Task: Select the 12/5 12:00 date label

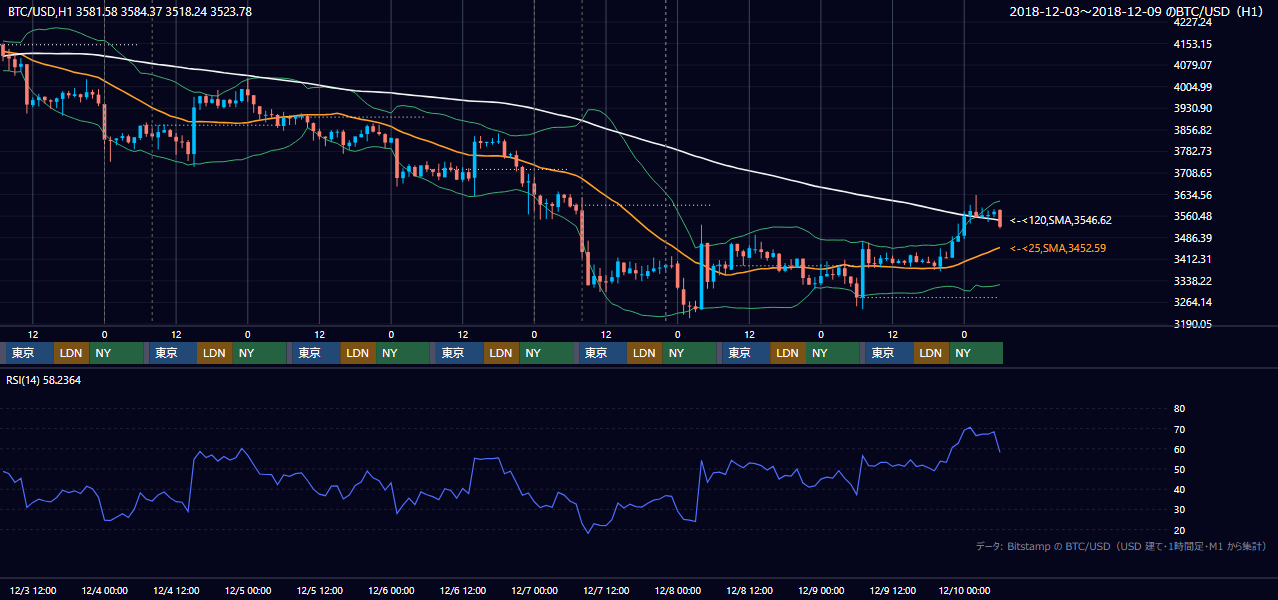Action: [x=321, y=590]
